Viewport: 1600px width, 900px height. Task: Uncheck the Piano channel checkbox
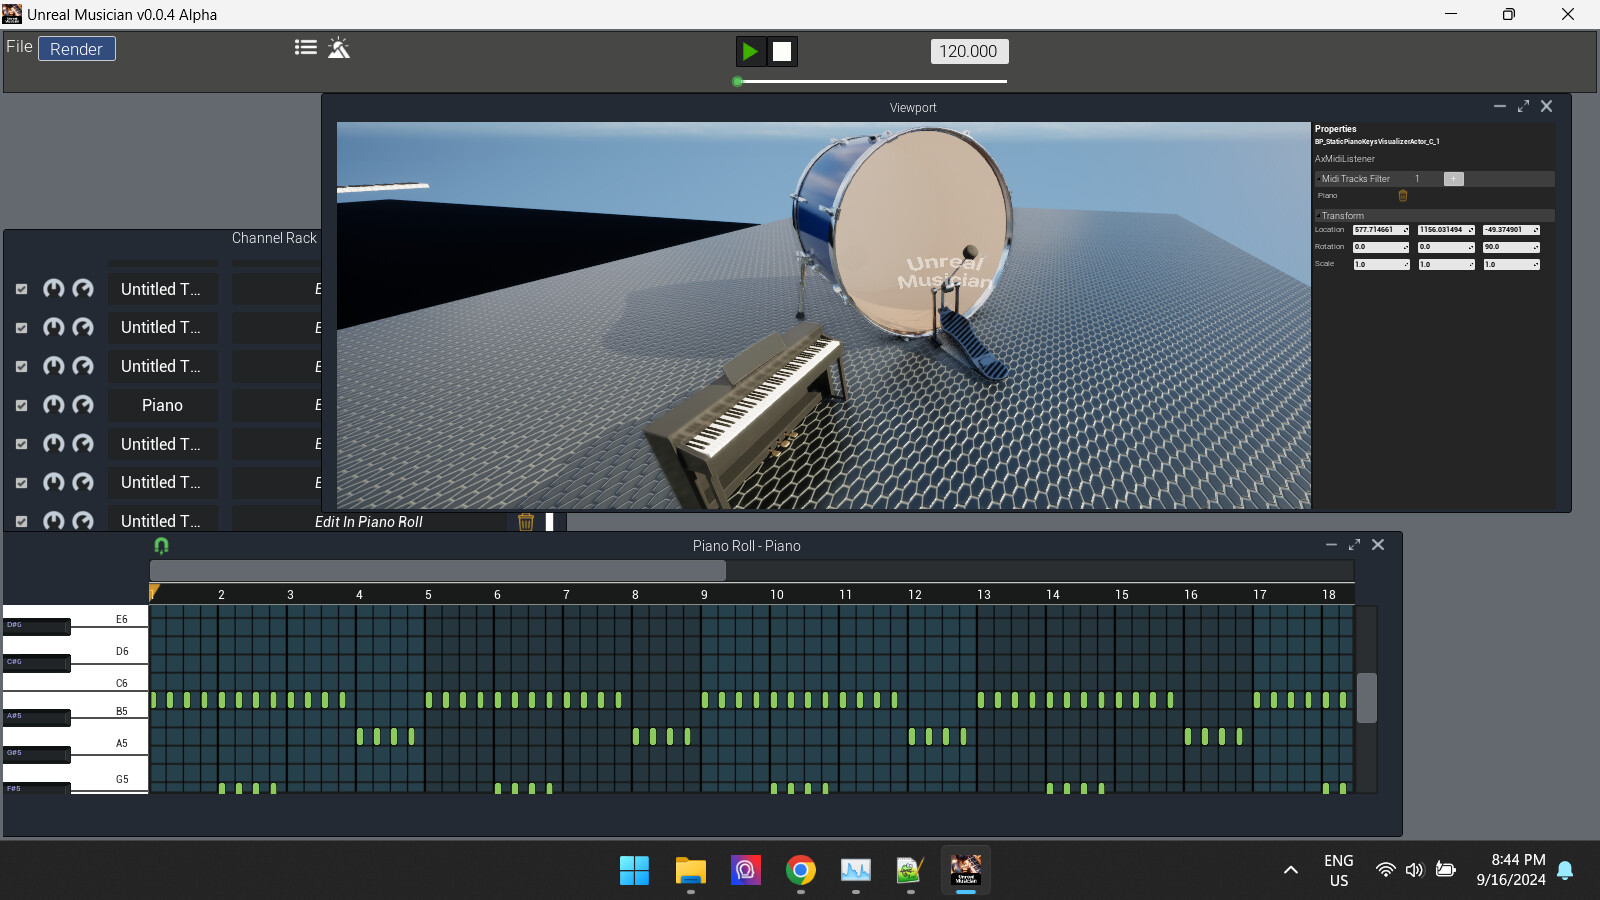click(x=21, y=405)
